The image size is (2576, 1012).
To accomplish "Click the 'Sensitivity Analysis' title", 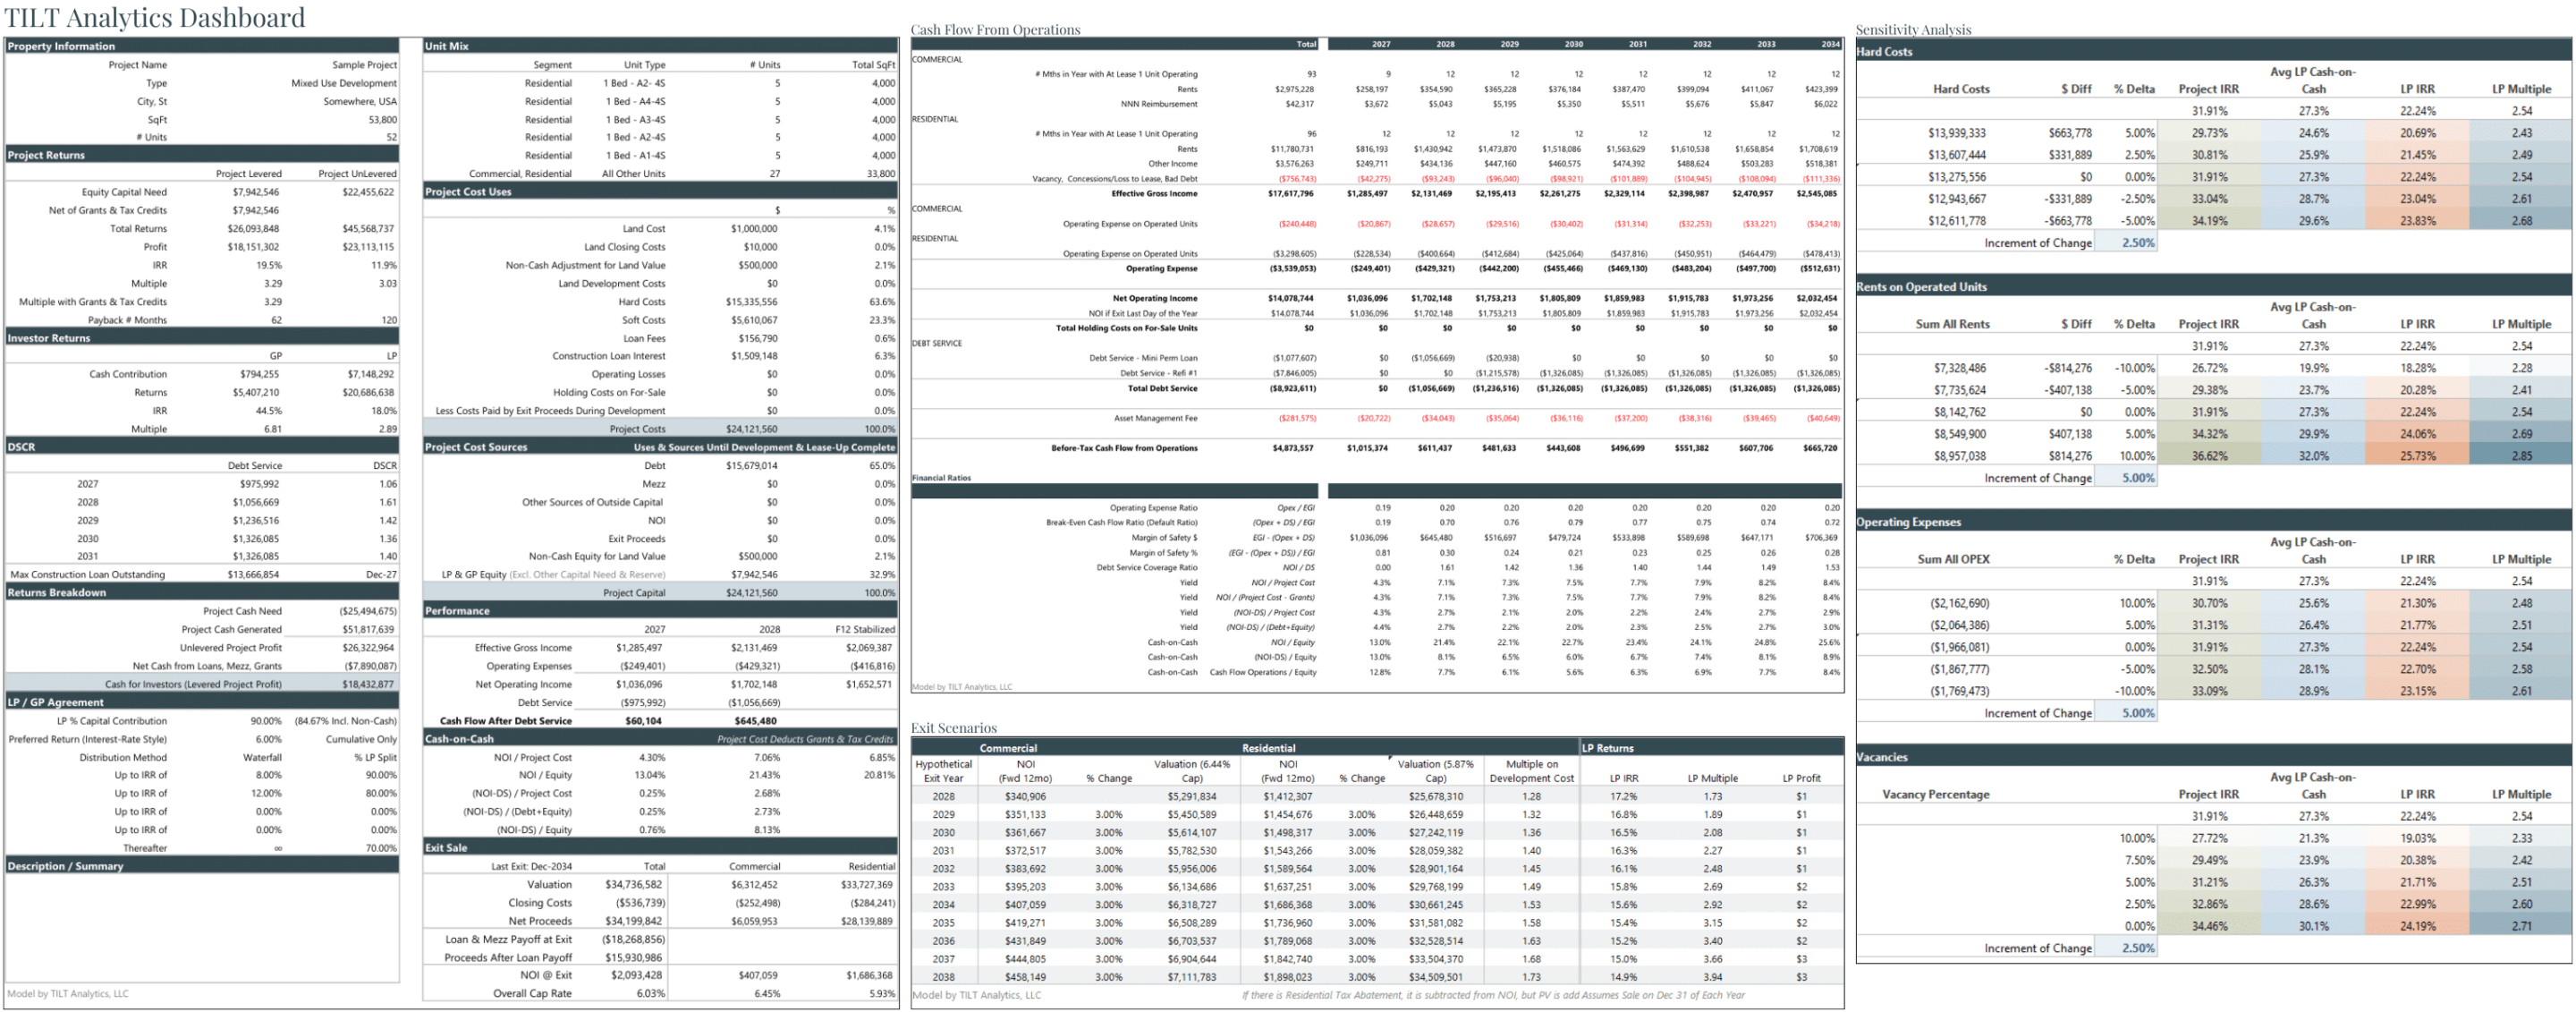I will click(x=1913, y=30).
